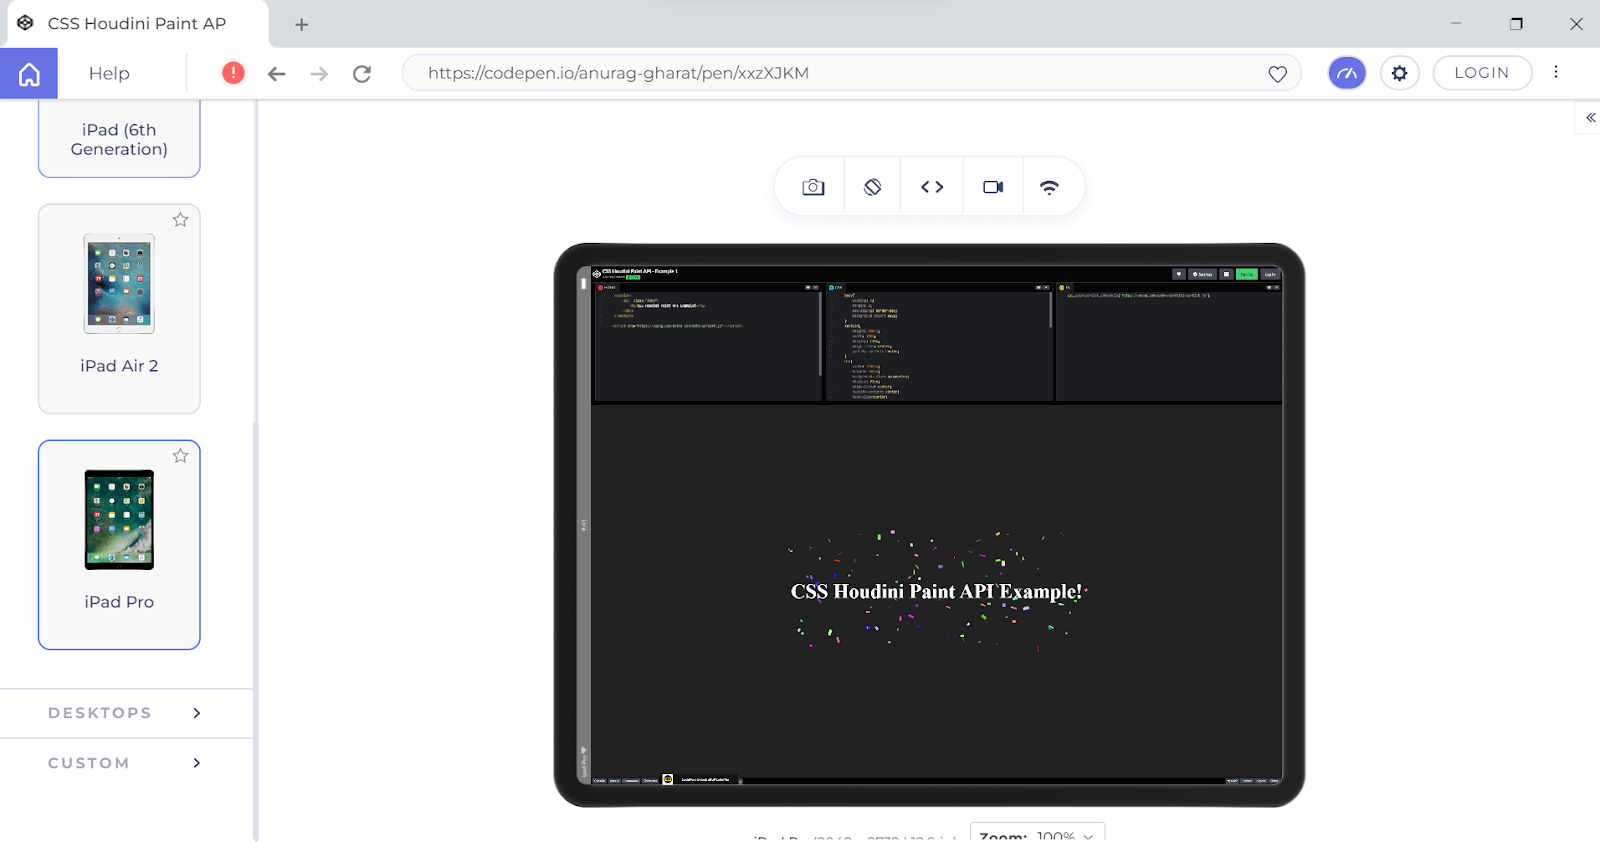Click the change view layout button in CodePen
Viewport: 1600px width, 842px height.
[1226, 274]
